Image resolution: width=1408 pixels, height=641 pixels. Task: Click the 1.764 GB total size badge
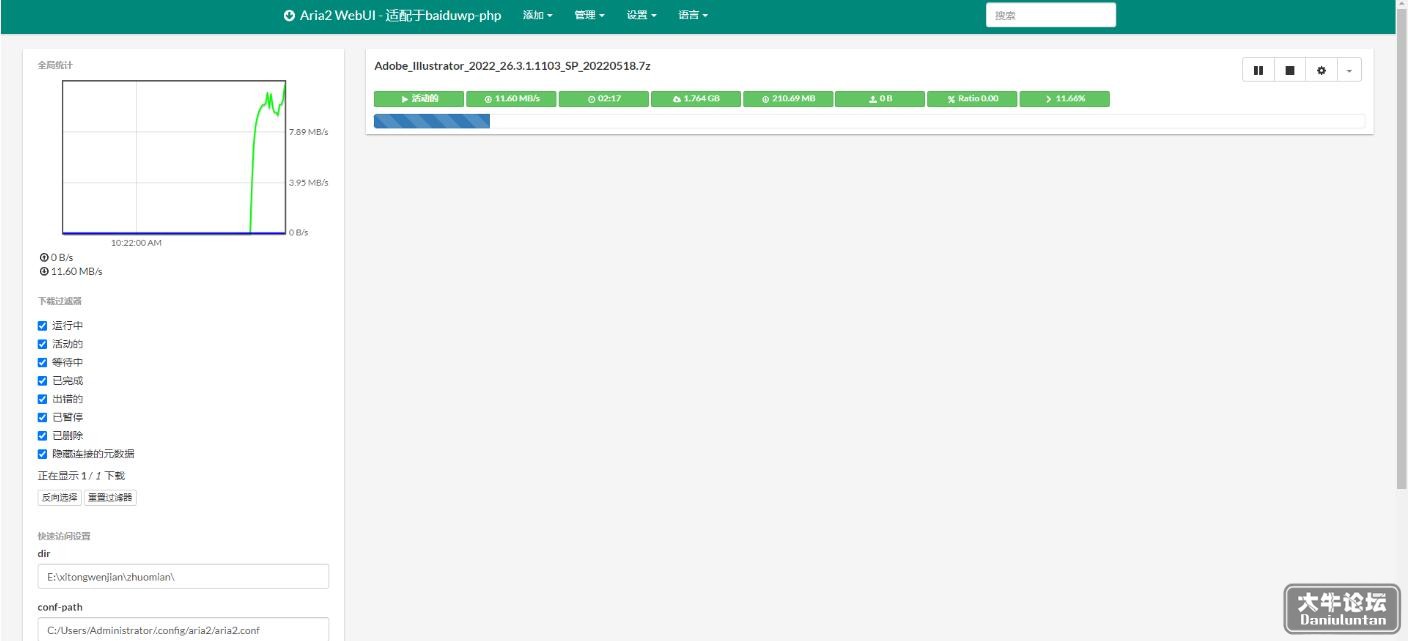point(696,99)
